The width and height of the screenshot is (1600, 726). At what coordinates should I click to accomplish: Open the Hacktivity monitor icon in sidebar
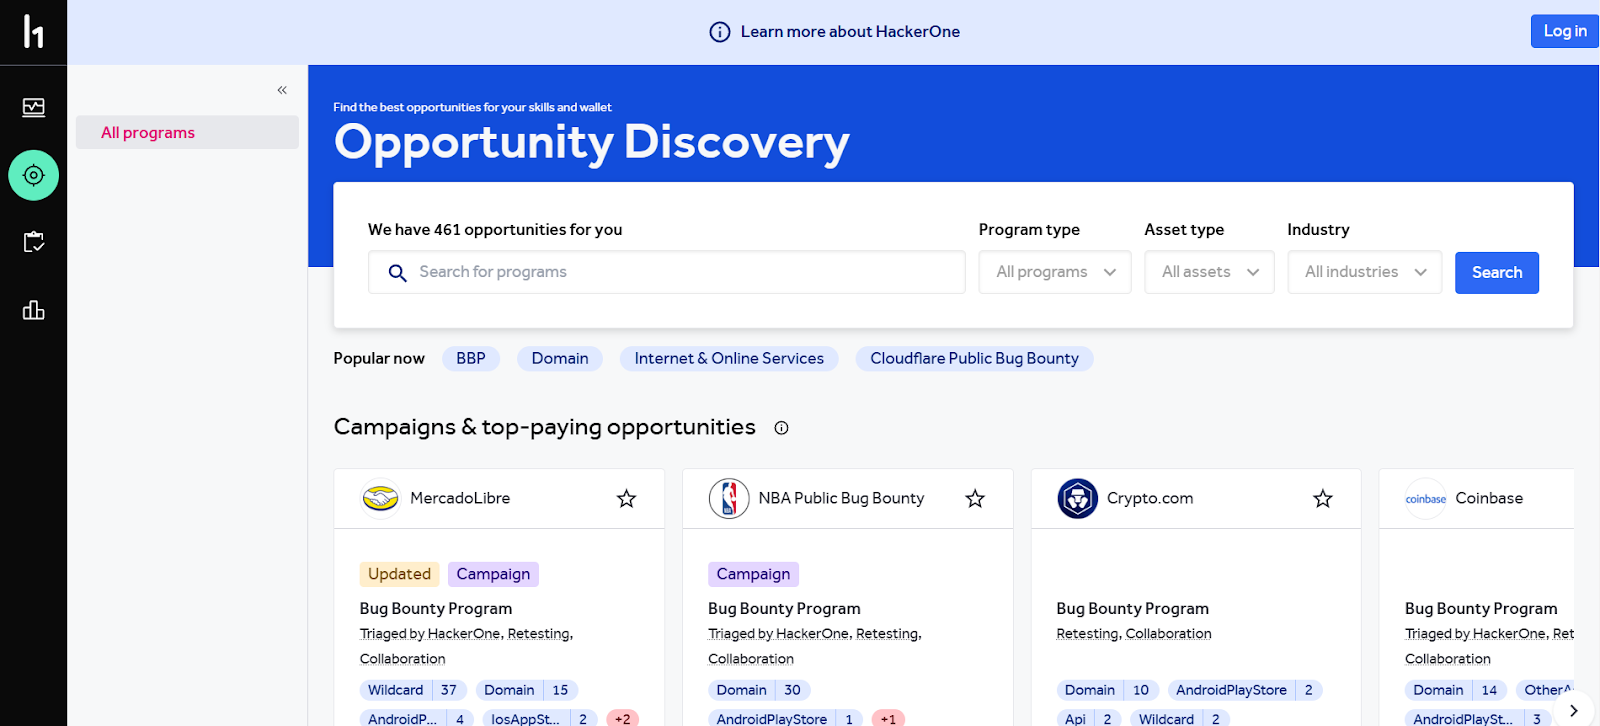pos(34,107)
